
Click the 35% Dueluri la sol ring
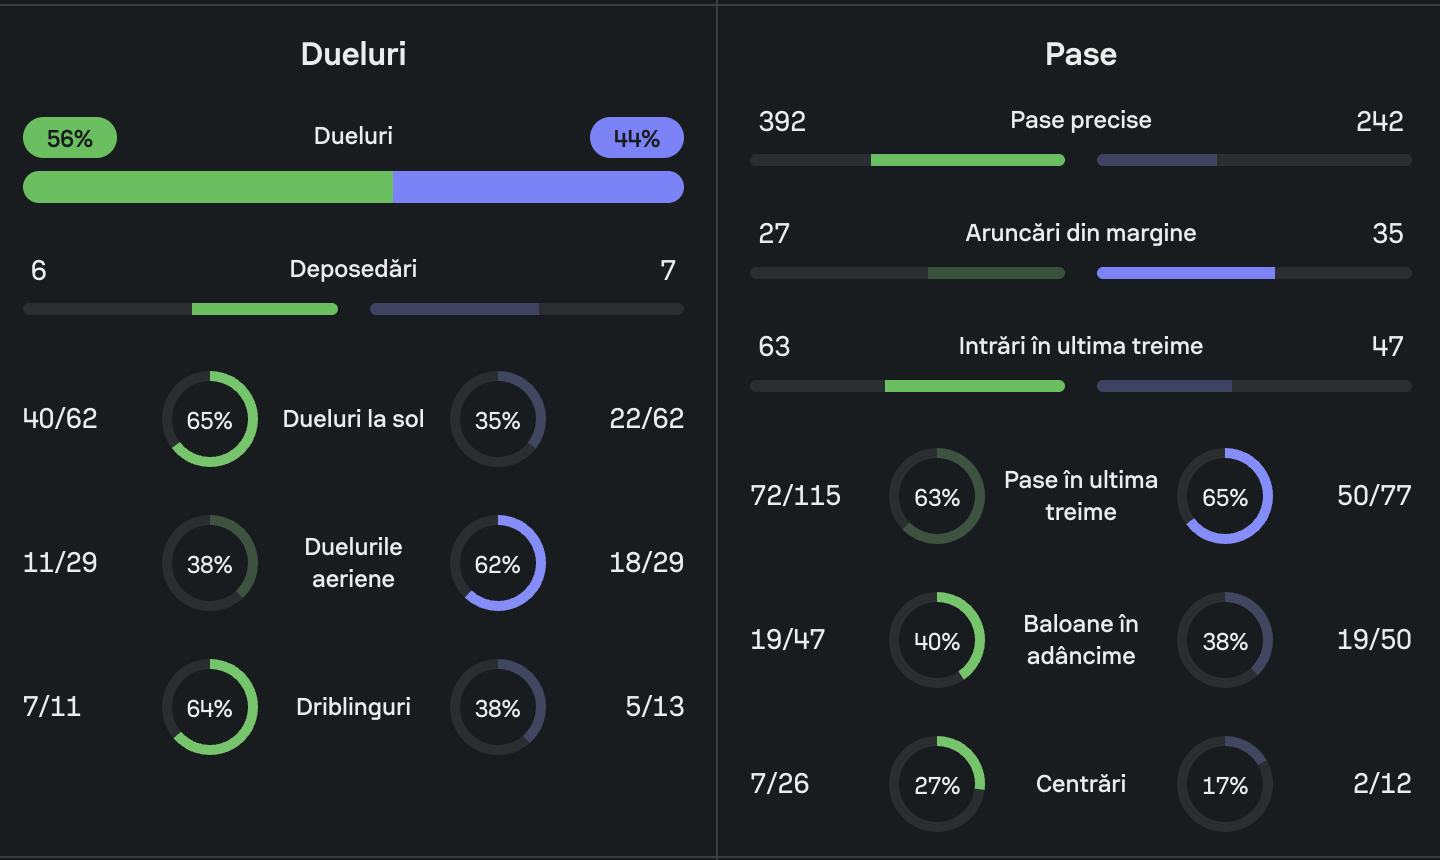point(498,419)
